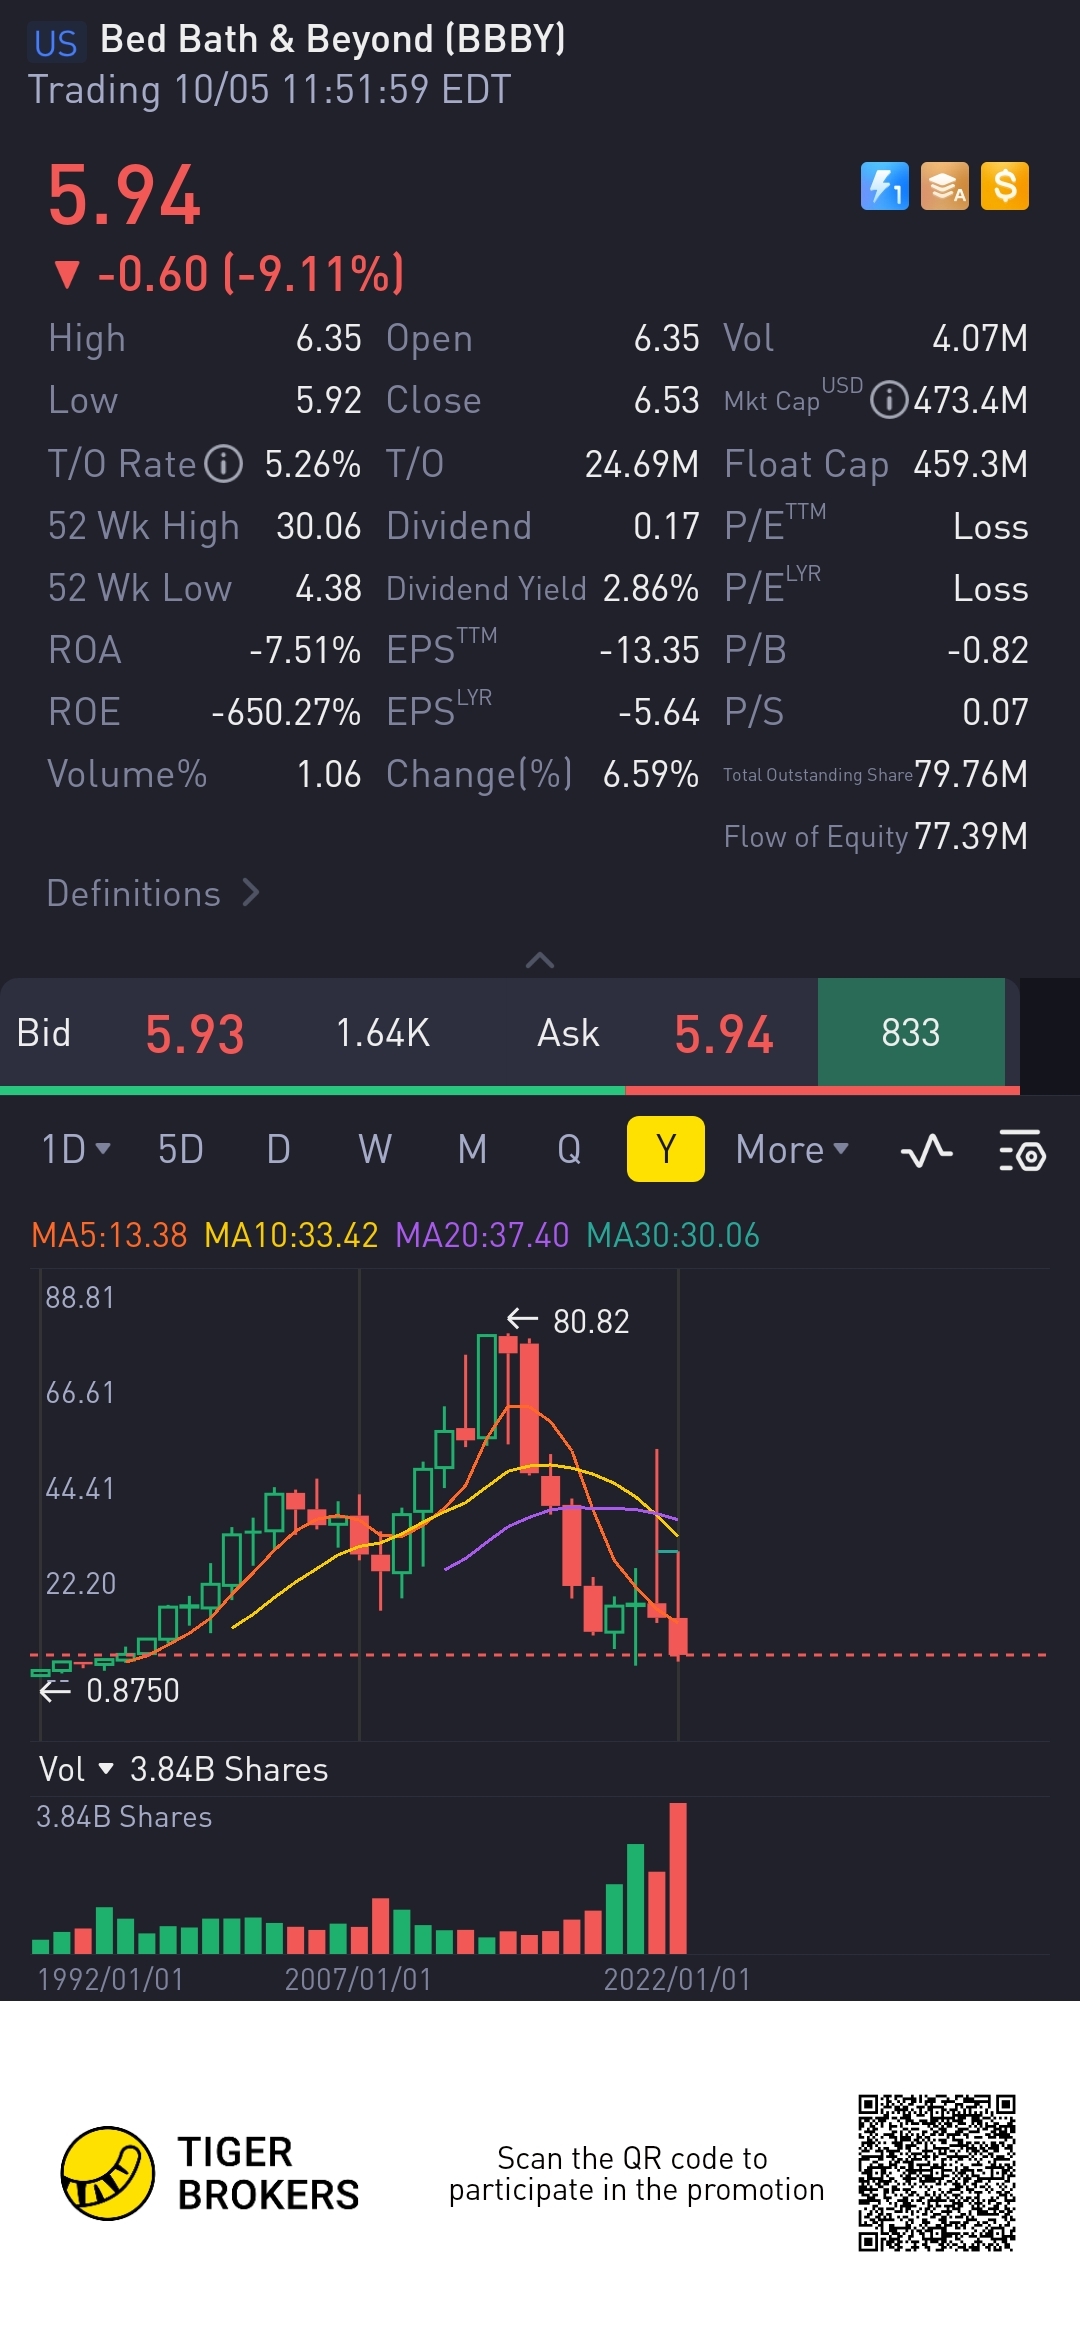Switch to the W weekly chart tab
This screenshot has height=2346, width=1080.
tap(375, 1149)
